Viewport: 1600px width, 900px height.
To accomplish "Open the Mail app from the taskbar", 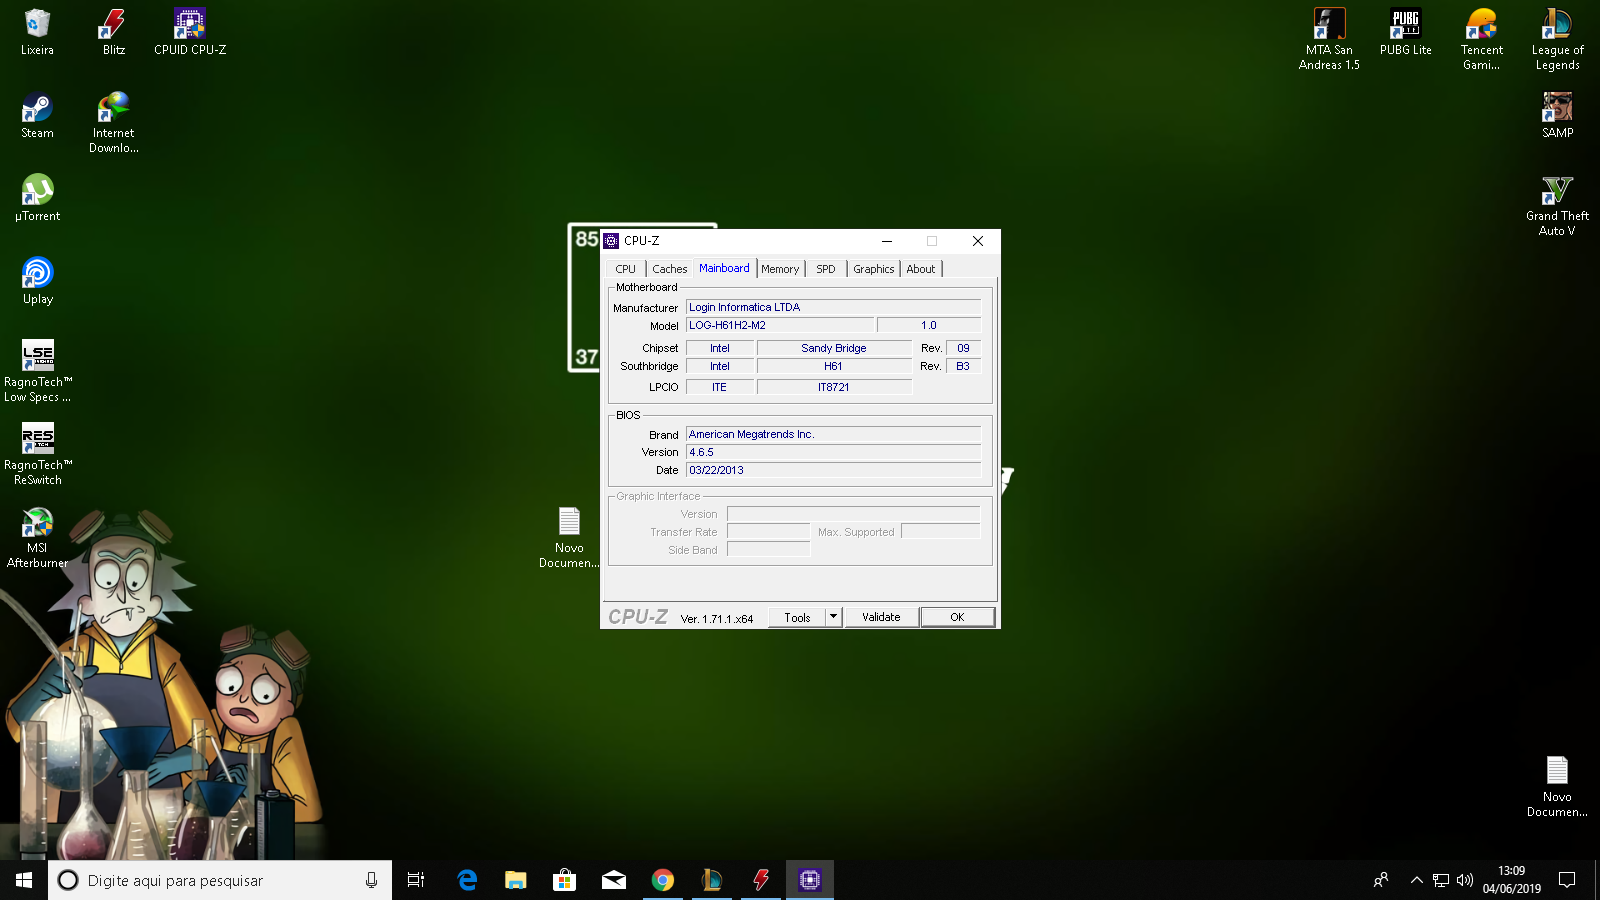I will coord(614,880).
